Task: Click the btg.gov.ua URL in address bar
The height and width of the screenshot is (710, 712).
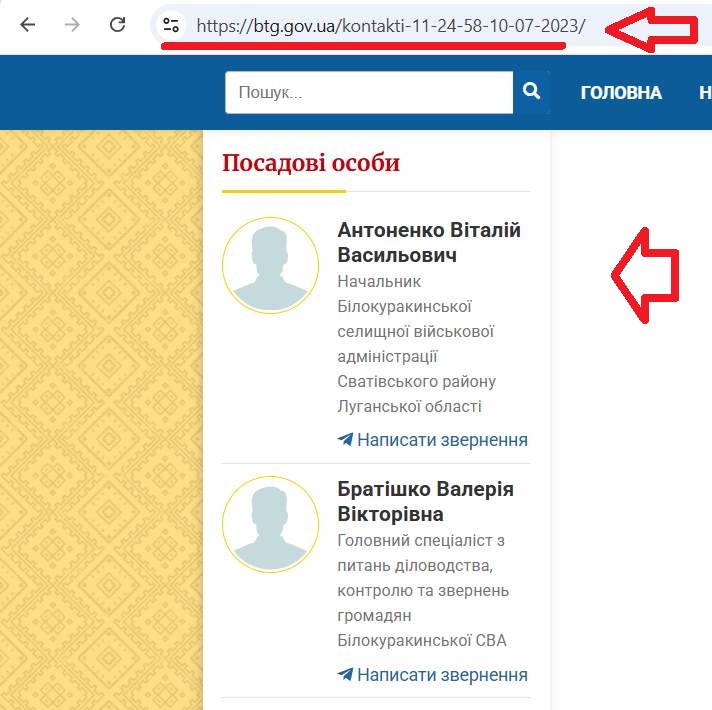Action: (390, 27)
